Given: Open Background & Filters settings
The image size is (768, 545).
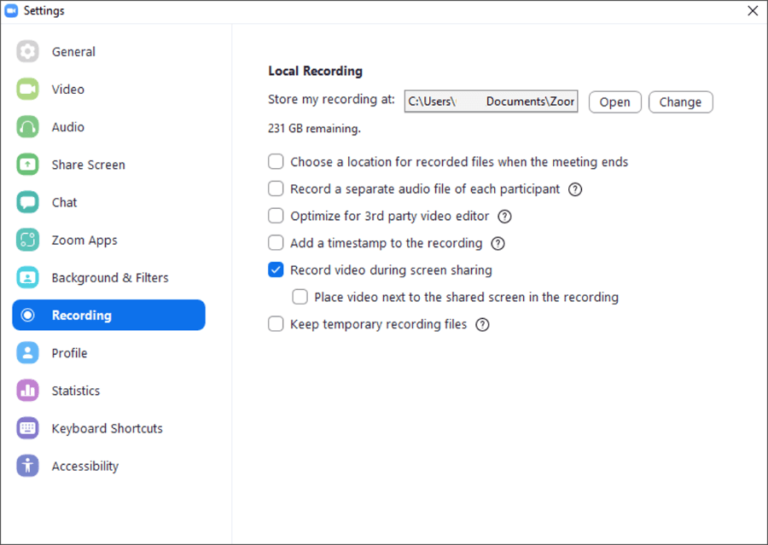Looking at the screenshot, I should 109,278.
